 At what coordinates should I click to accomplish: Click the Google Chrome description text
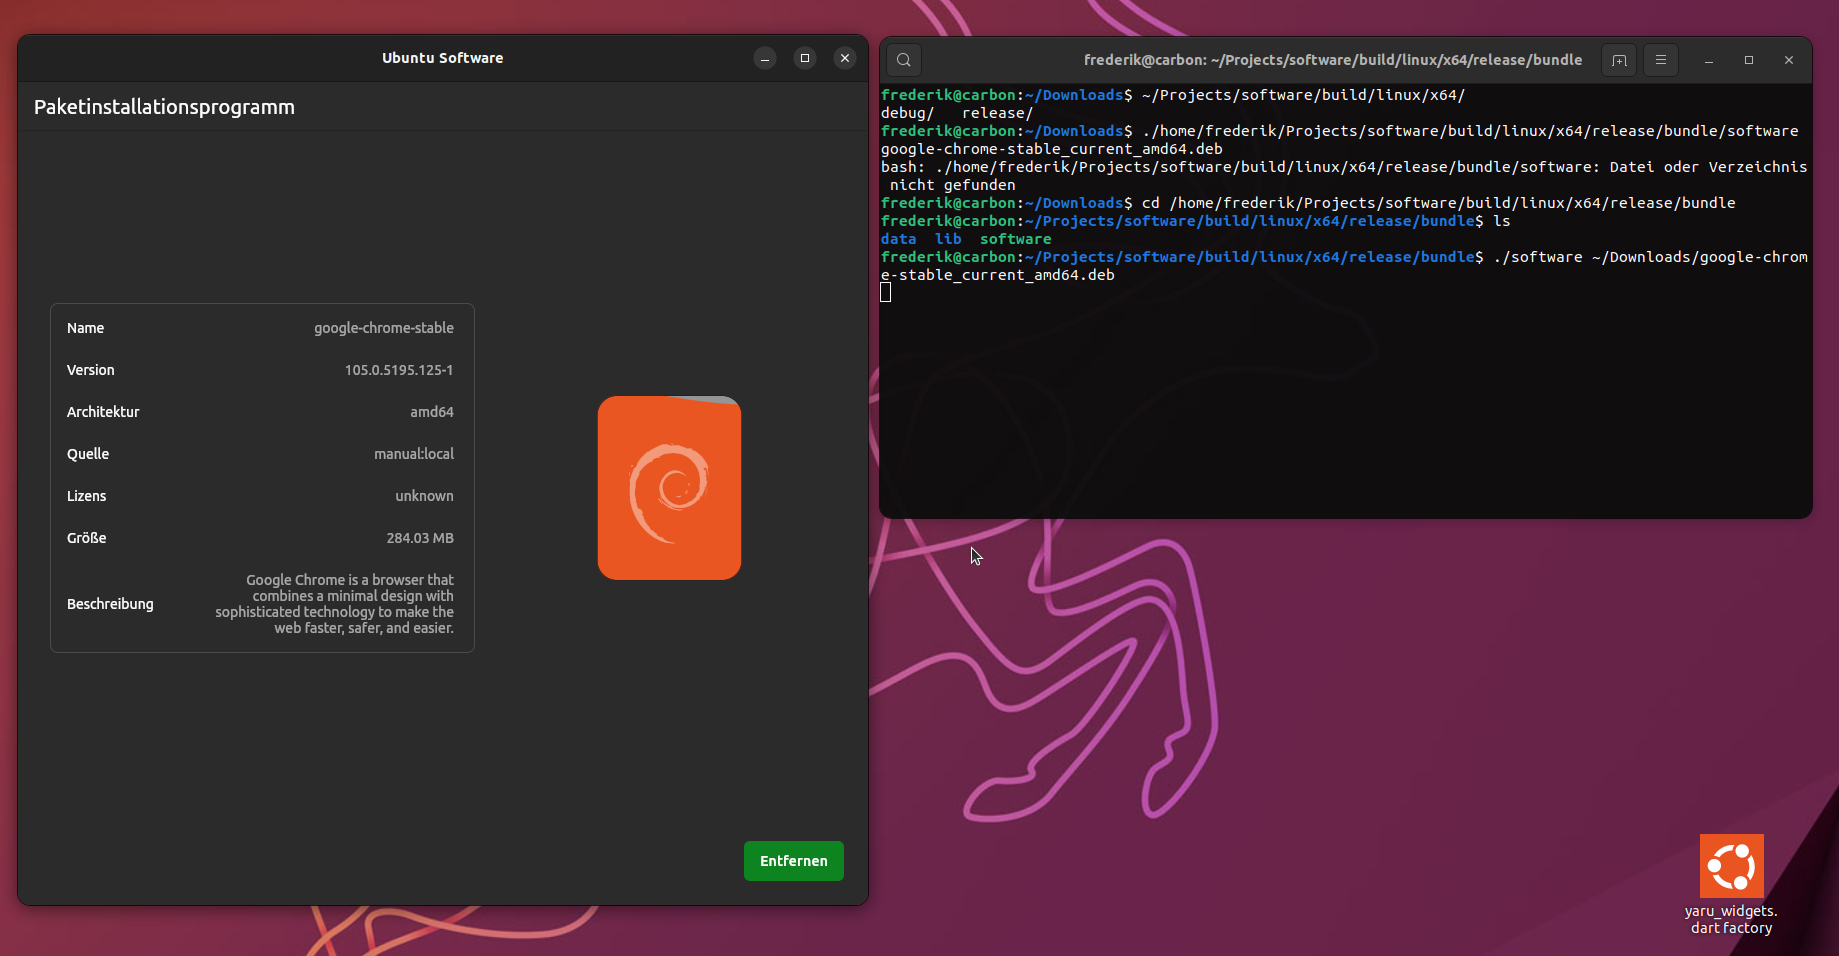[x=334, y=604]
